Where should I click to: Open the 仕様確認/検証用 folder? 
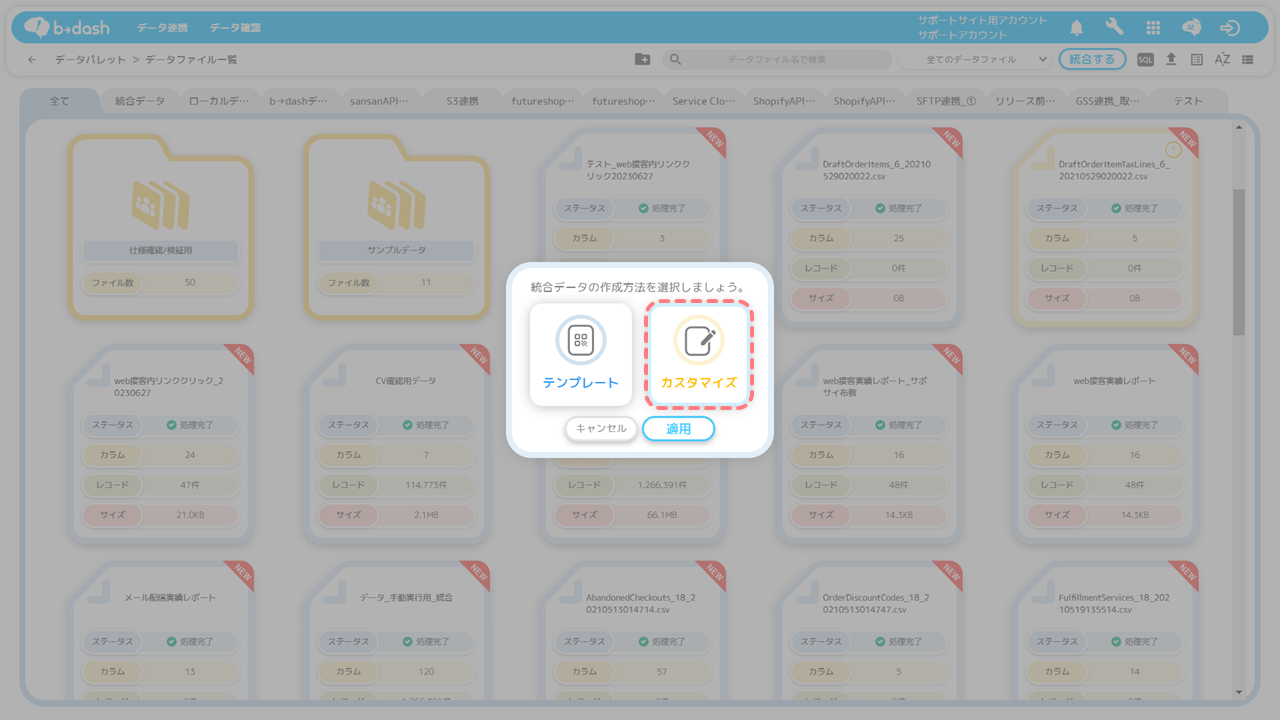(160, 227)
